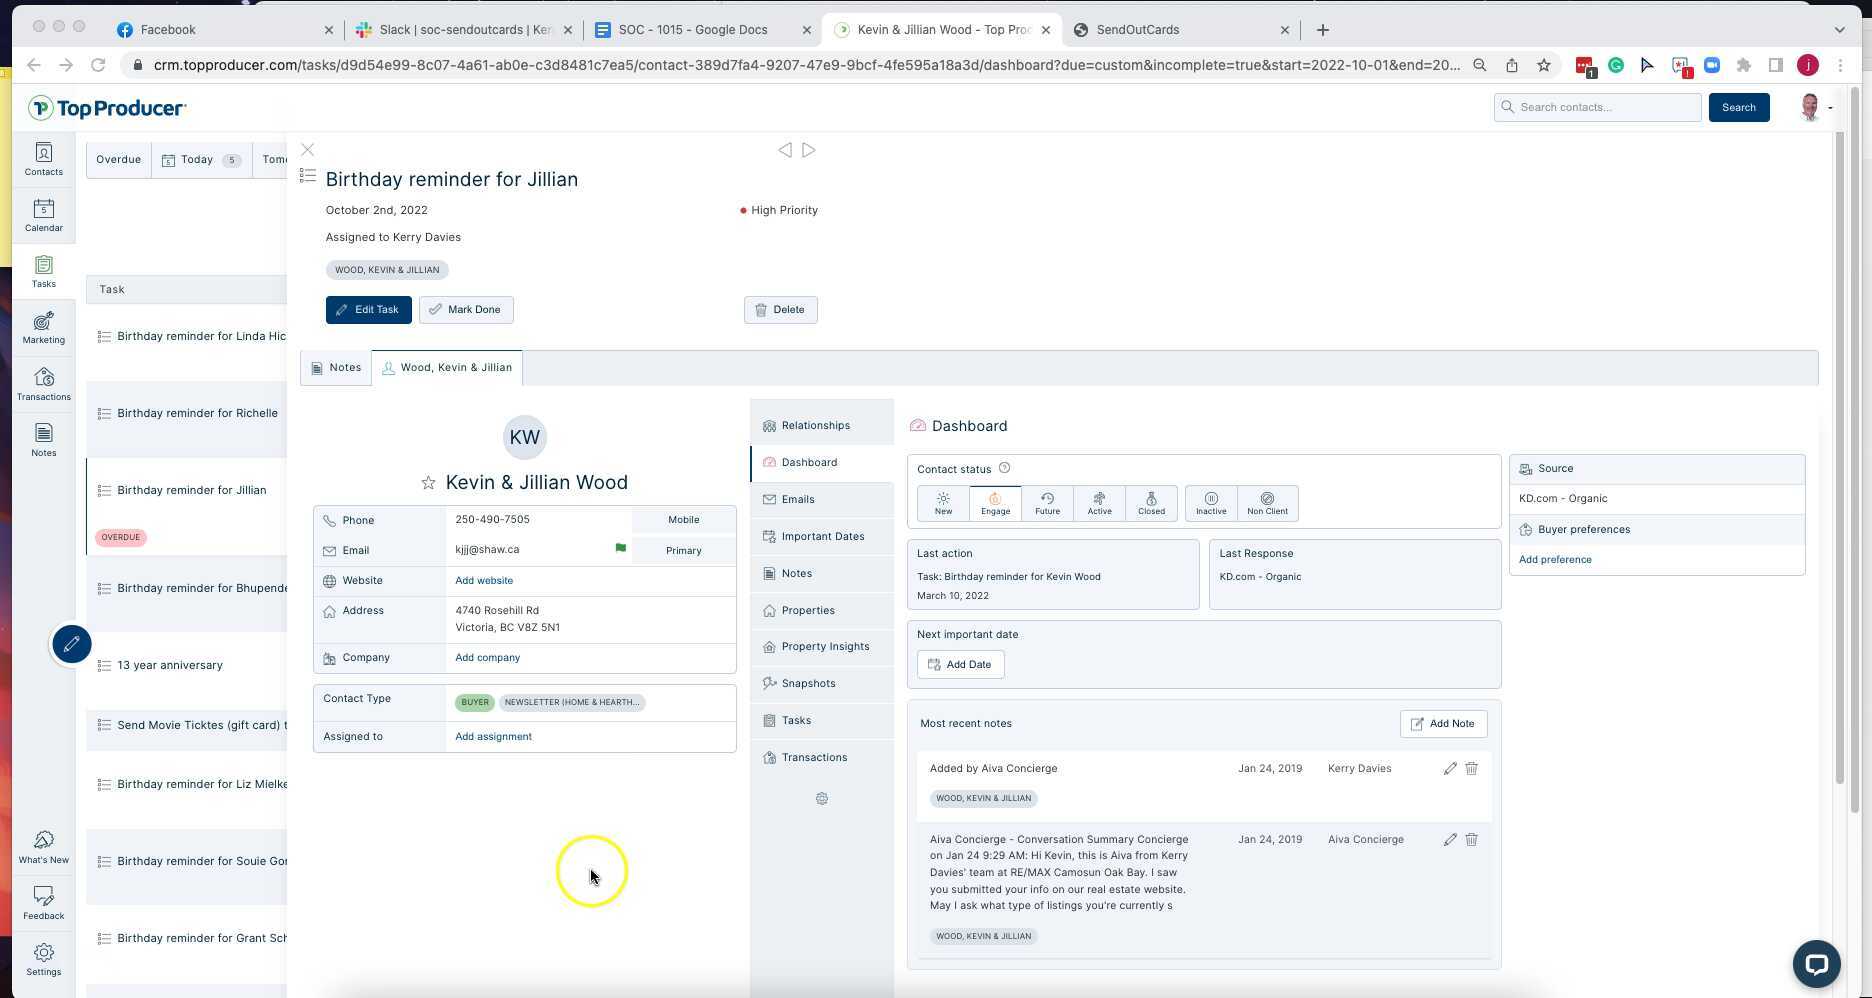Image resolution: width=1872 pixels, height=998 pixels.
Task: Switch to the Notes tab
Action: pyautogui.click(x=336, y=368)
